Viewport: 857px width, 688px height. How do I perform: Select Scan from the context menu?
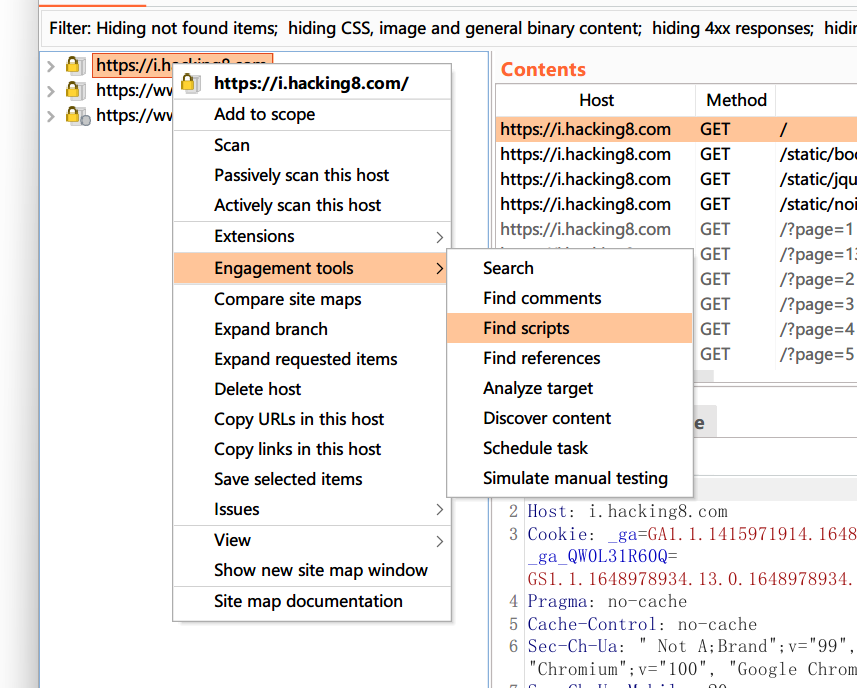pos(312,145)
